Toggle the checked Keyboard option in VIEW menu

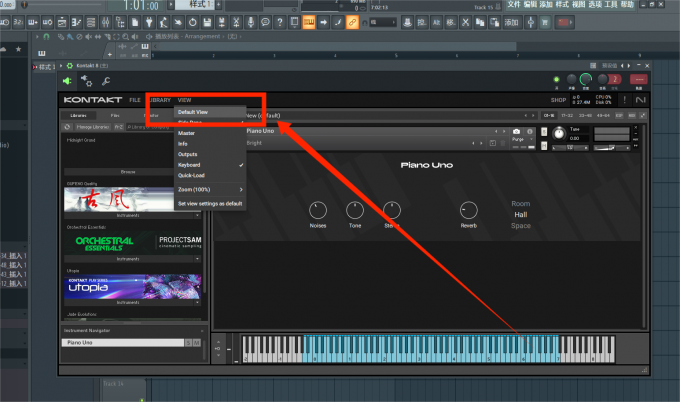click(x=210, y=165)
